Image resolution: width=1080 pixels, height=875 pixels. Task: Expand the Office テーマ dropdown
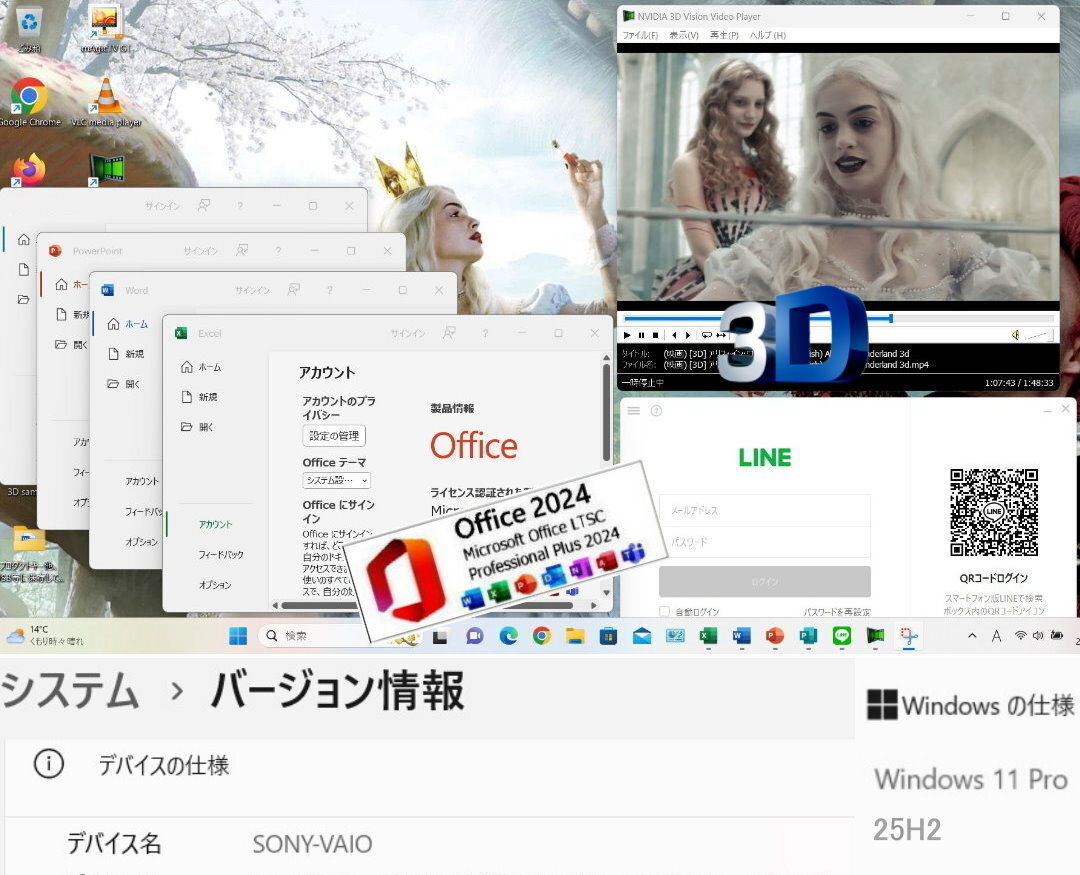click(x=336, y=480)
